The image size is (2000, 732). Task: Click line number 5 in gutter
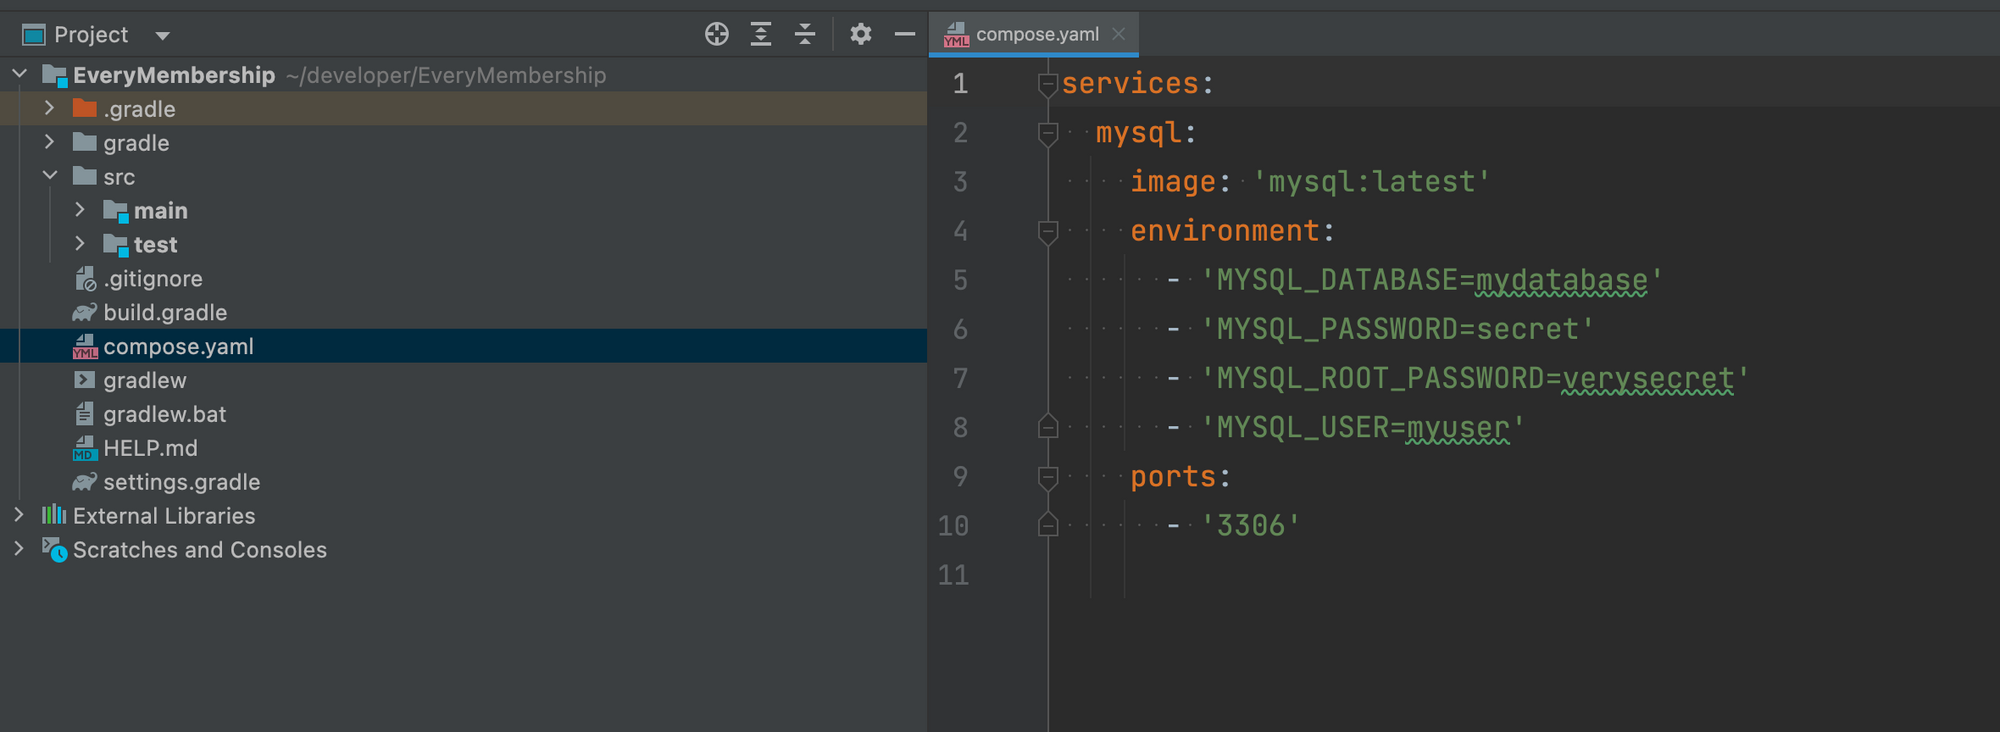coord(960,280)
